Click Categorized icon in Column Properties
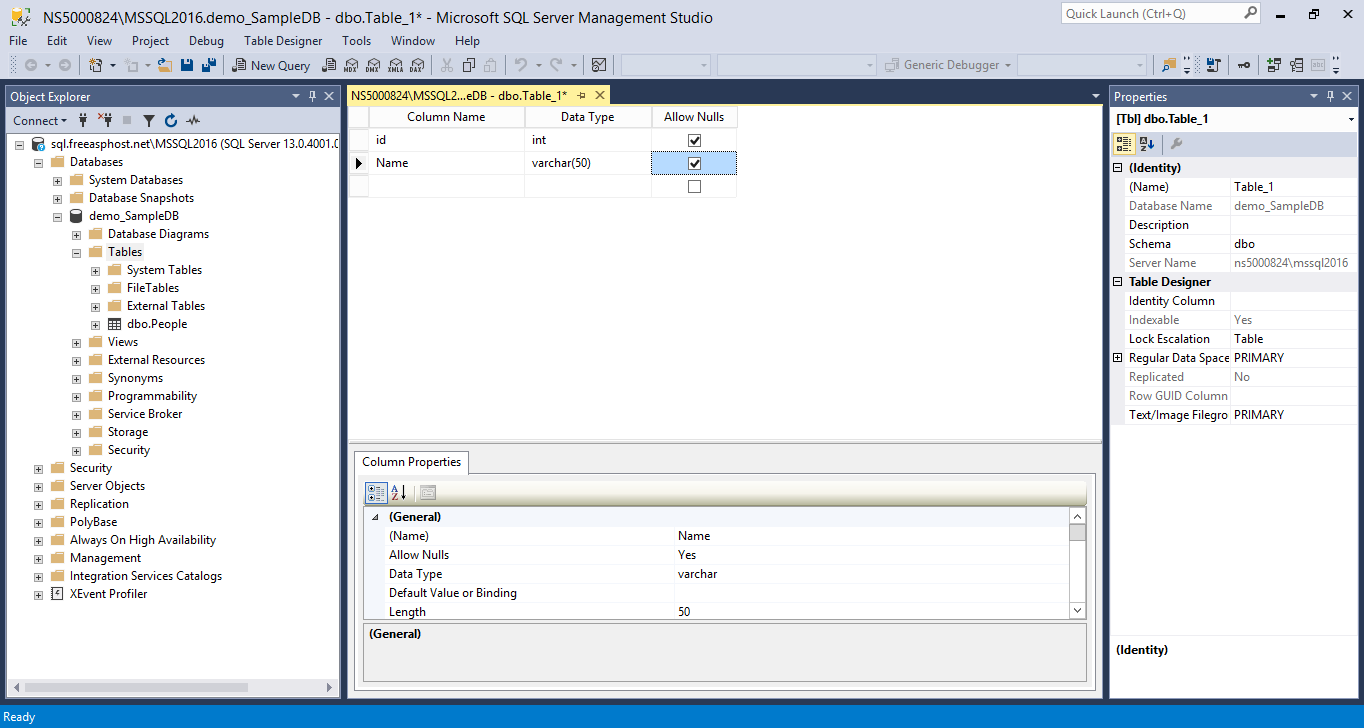Image resolution: width=1364 pixels, height=728 pixels. tap(376, 492)
